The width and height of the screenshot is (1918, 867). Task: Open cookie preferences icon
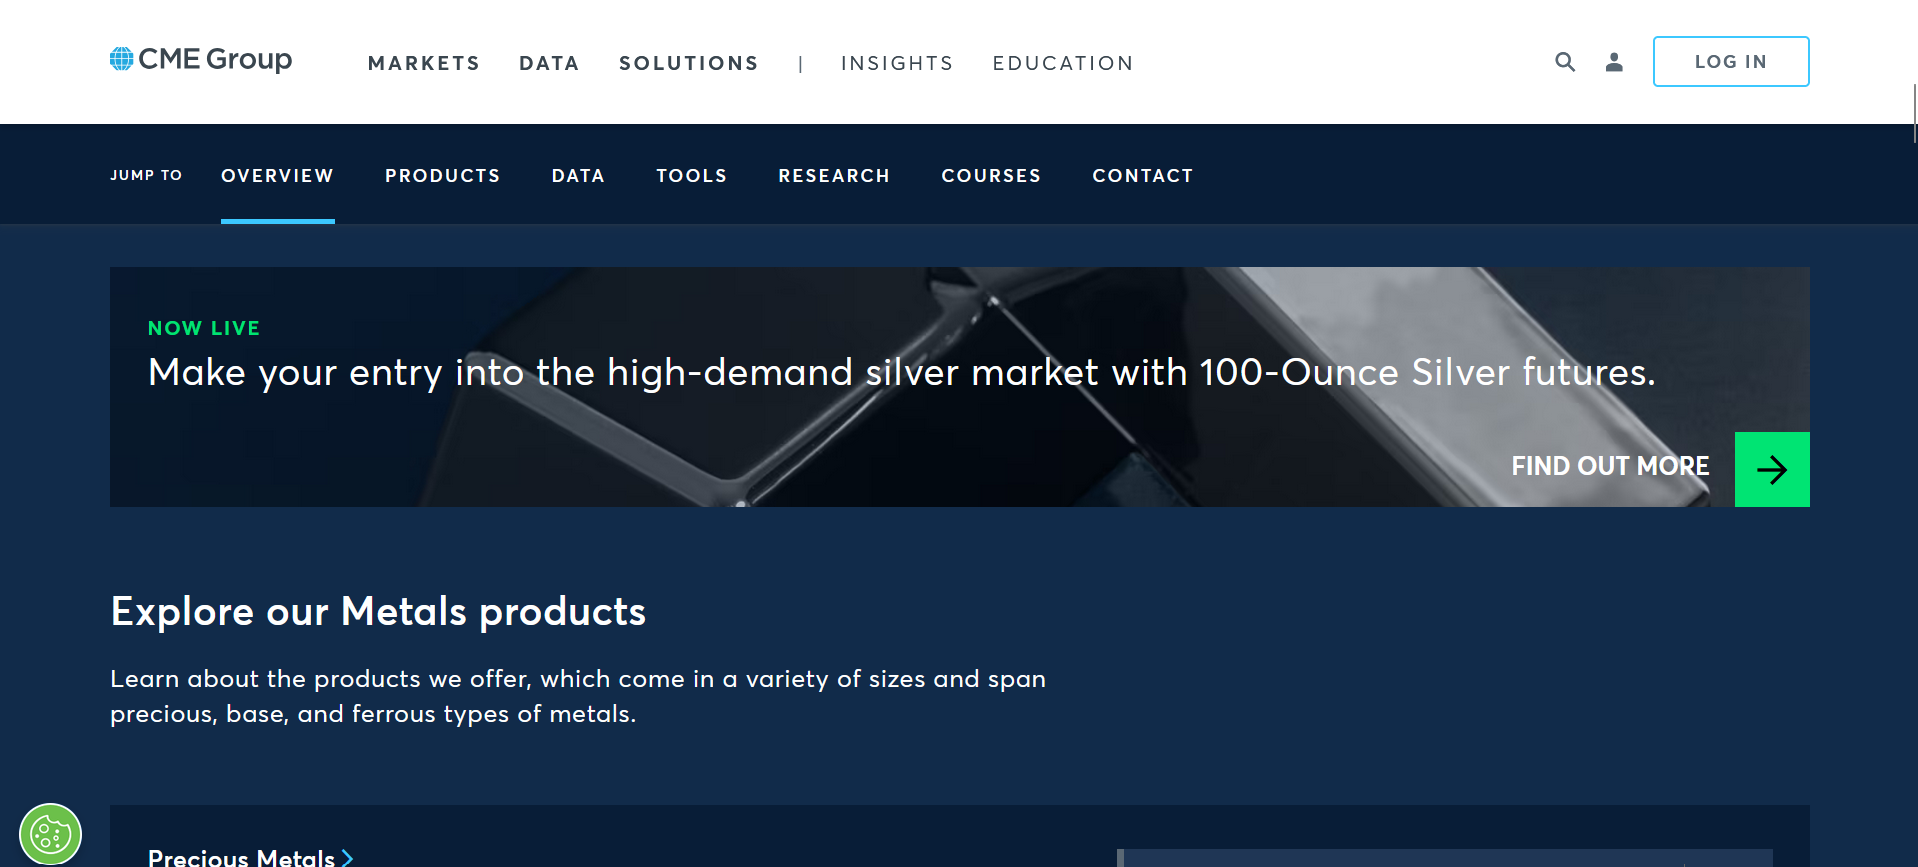(x=50, y=834)
